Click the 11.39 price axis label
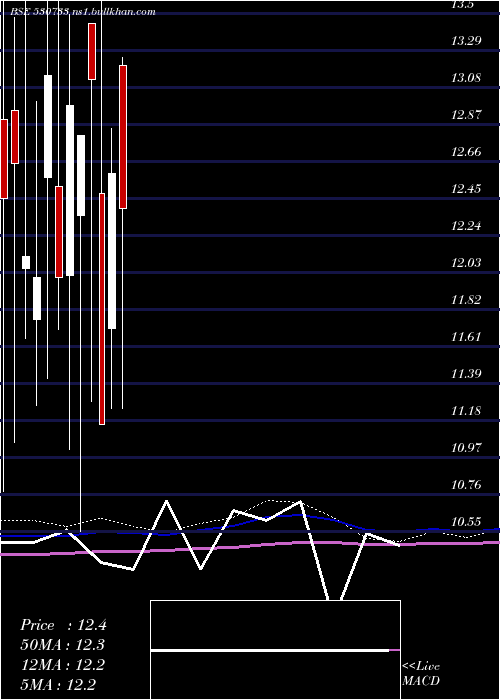Image resolution: width=500 pixels, height=700 pixels. [x=466, y=374]
